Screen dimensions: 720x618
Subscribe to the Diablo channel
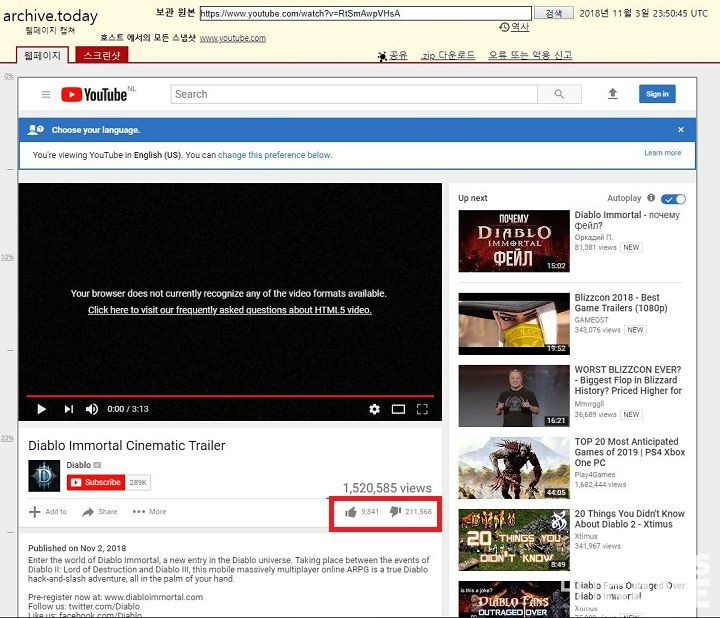96,482
